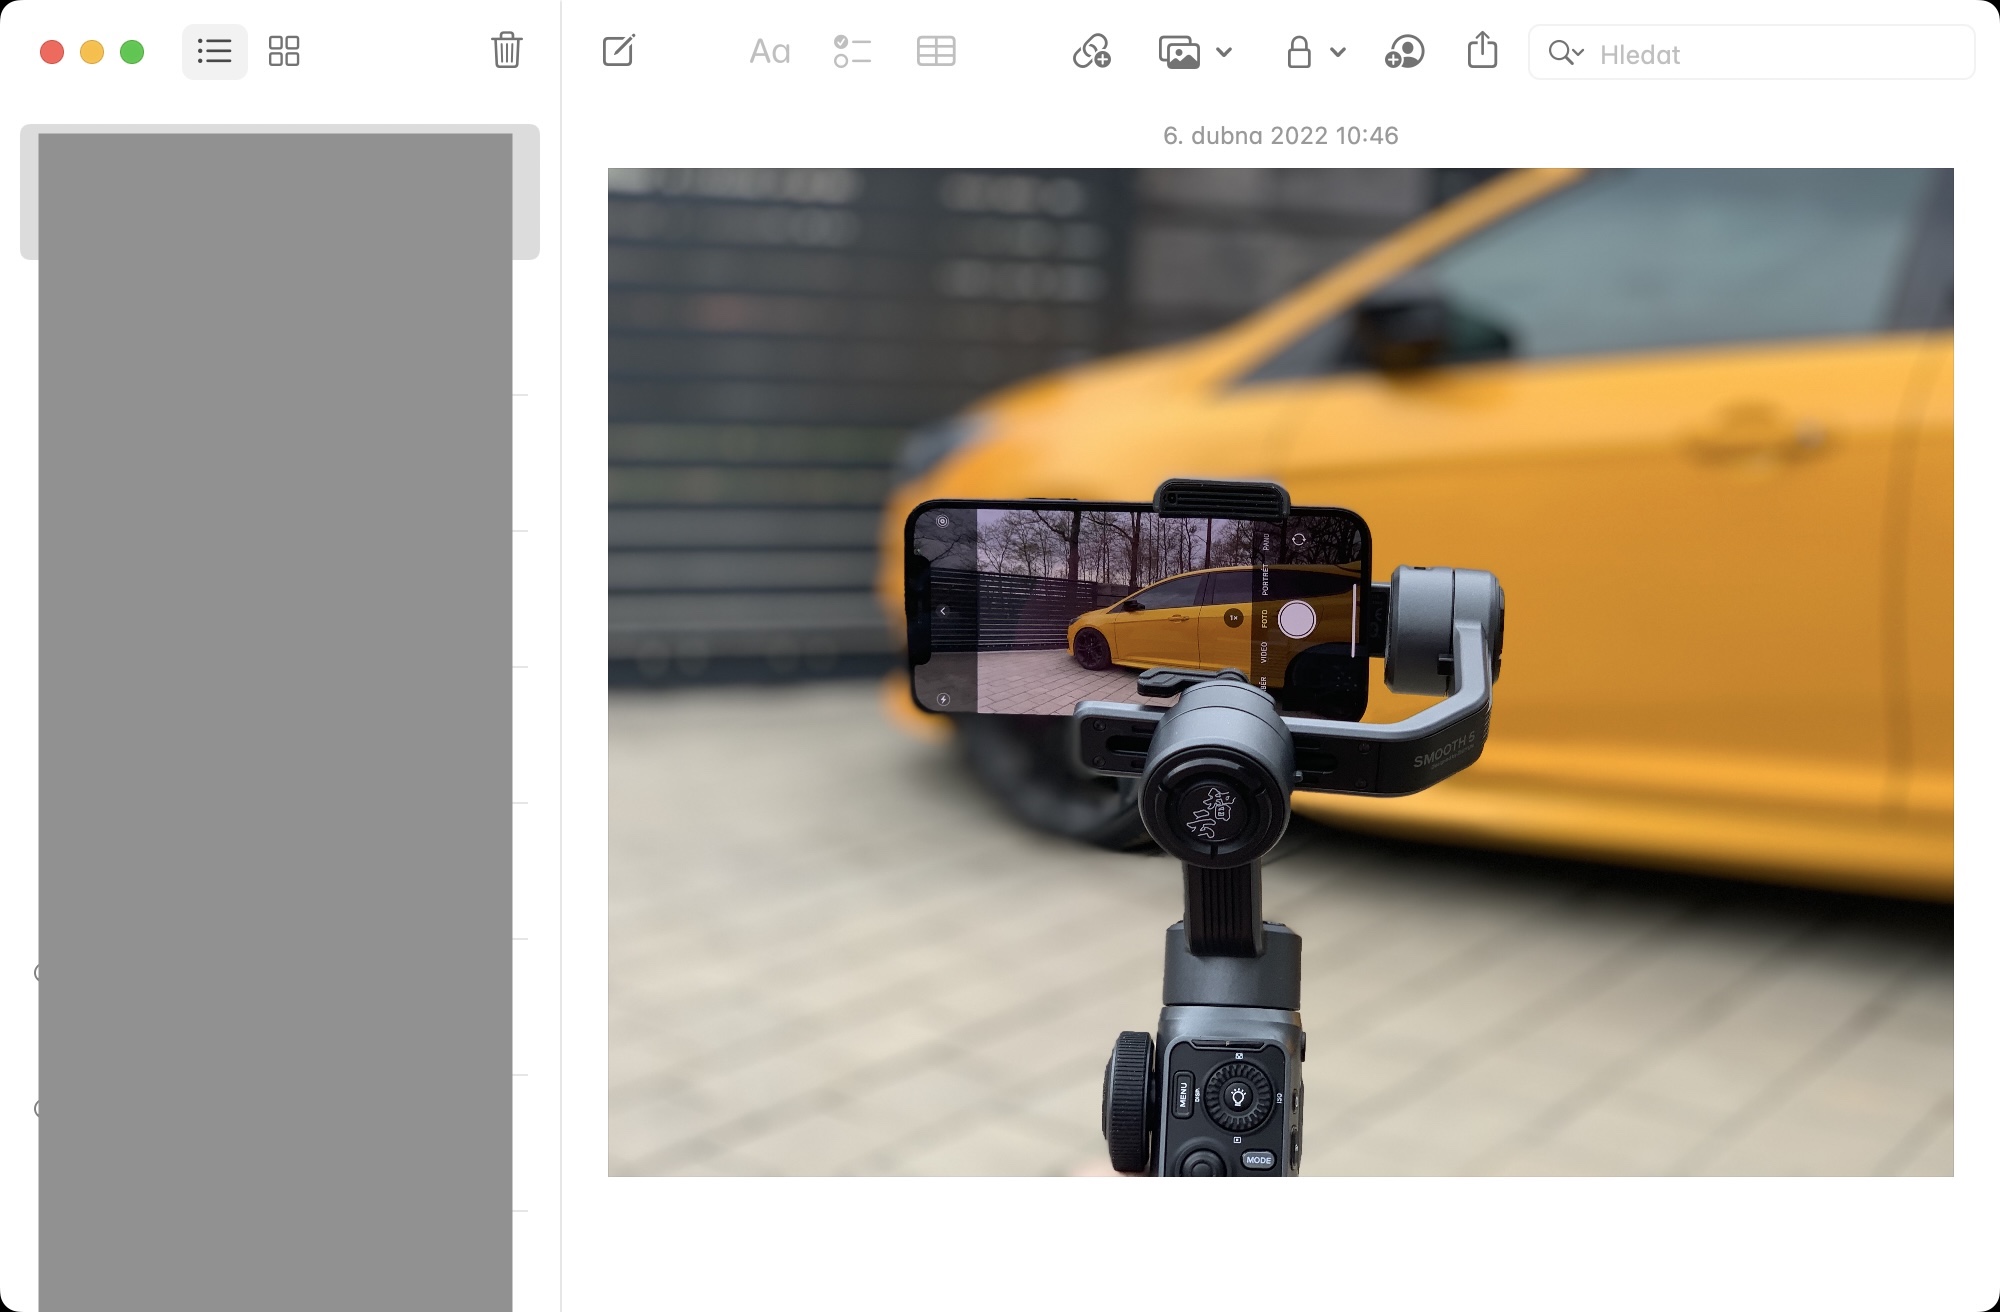Minimize the window with yellow button
This screenshot has height=1312, width=2000.
(92, 52)
